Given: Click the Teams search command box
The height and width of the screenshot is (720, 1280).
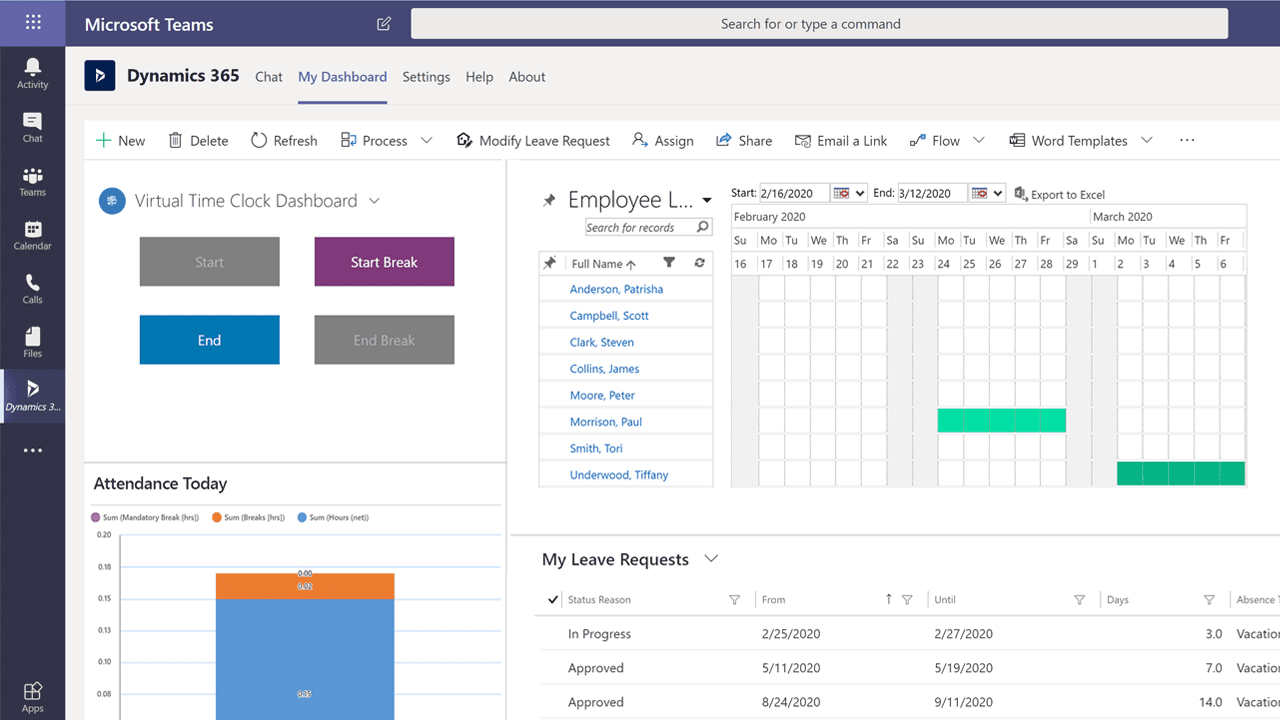Looking at the screenshot, I should (819, 24).
